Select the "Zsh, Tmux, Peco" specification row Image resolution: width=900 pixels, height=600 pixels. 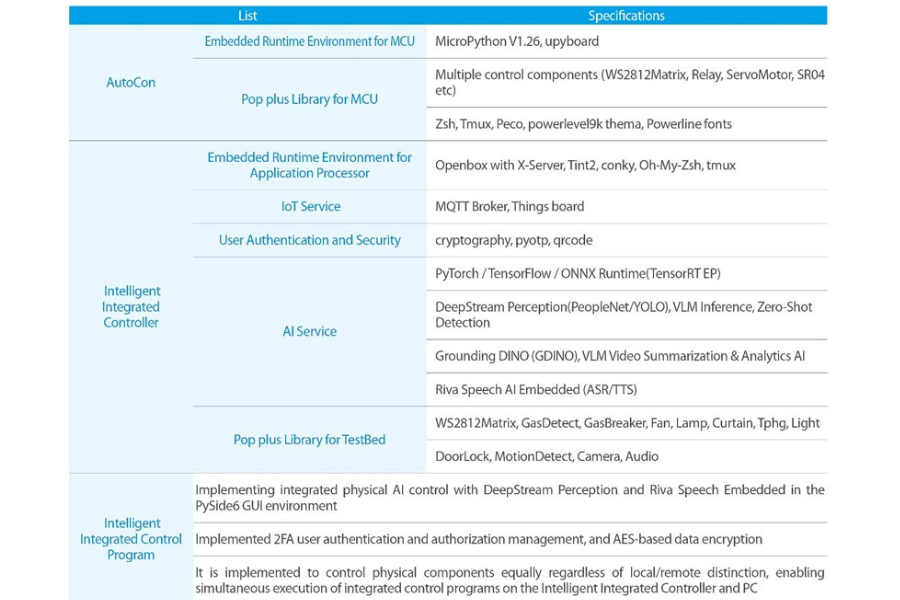pos(583,124)
